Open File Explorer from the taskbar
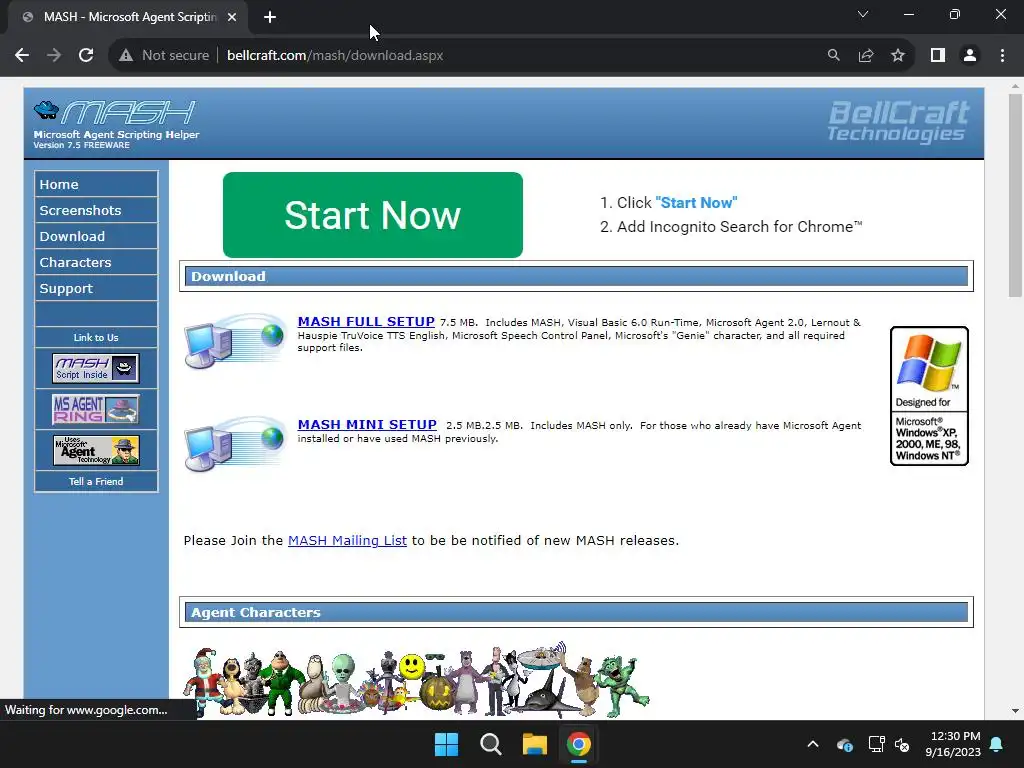The height and width of the screenshot is (768, 1024). (535, 744)
